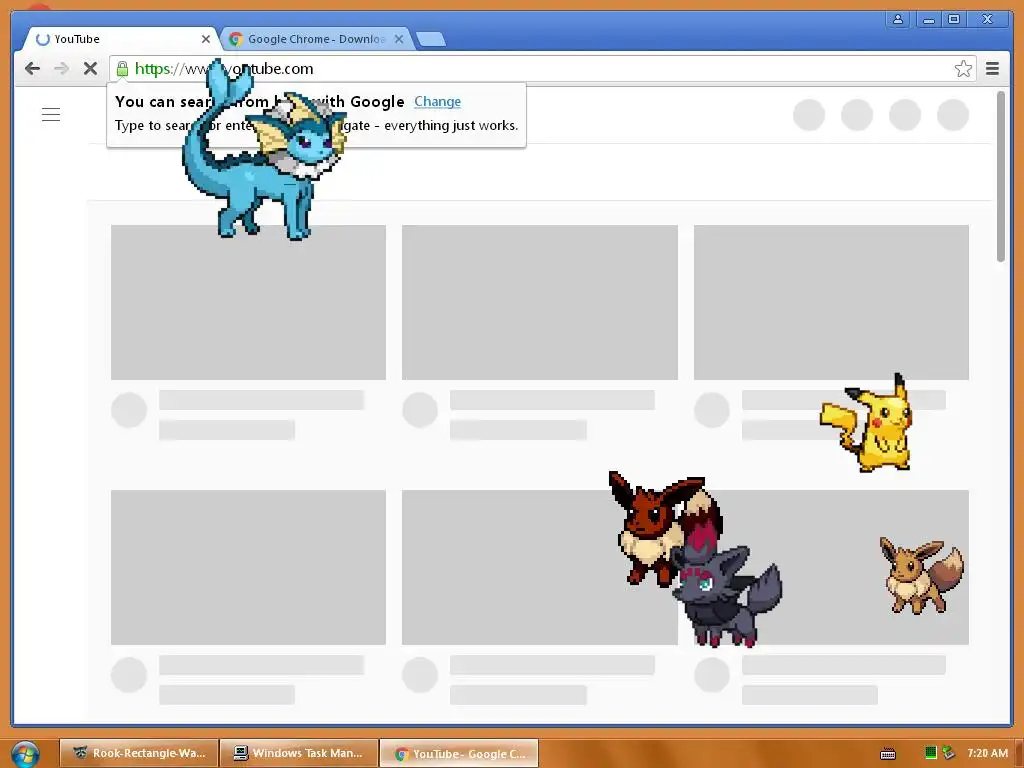Viewport: 1024px width, 768px height.
Task: Select YouTube - Google Chrome taskbar item
Action: [x=459, y=754]
